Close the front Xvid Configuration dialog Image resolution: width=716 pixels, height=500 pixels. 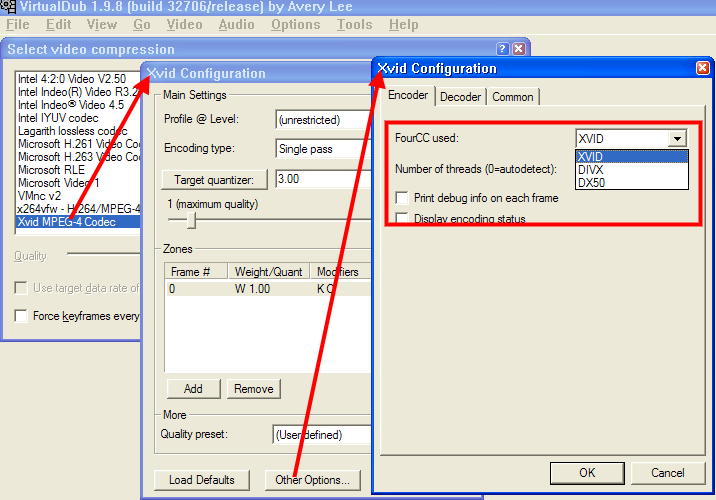[702, 68]
